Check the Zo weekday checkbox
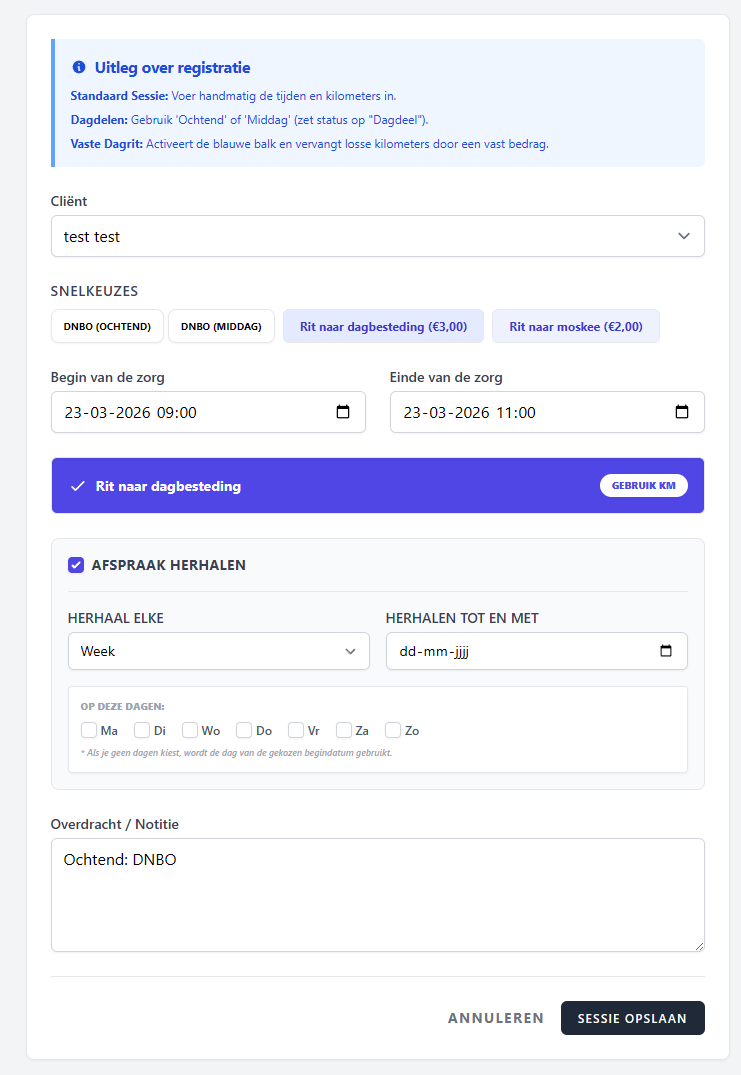 tap(393, 730)
